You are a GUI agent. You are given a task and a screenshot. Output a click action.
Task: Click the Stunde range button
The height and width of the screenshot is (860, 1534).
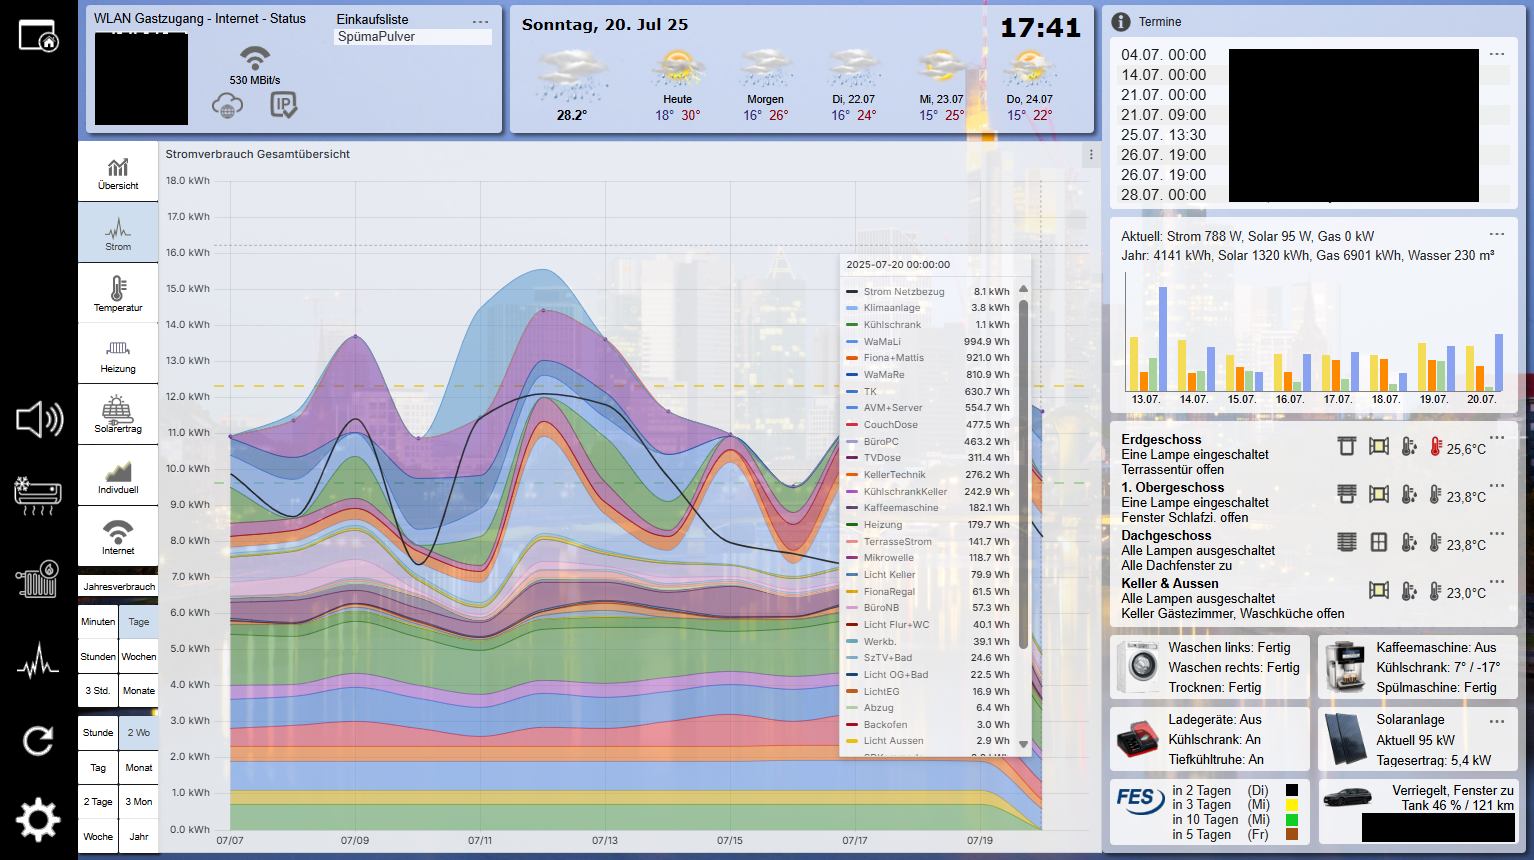point(98,733)
